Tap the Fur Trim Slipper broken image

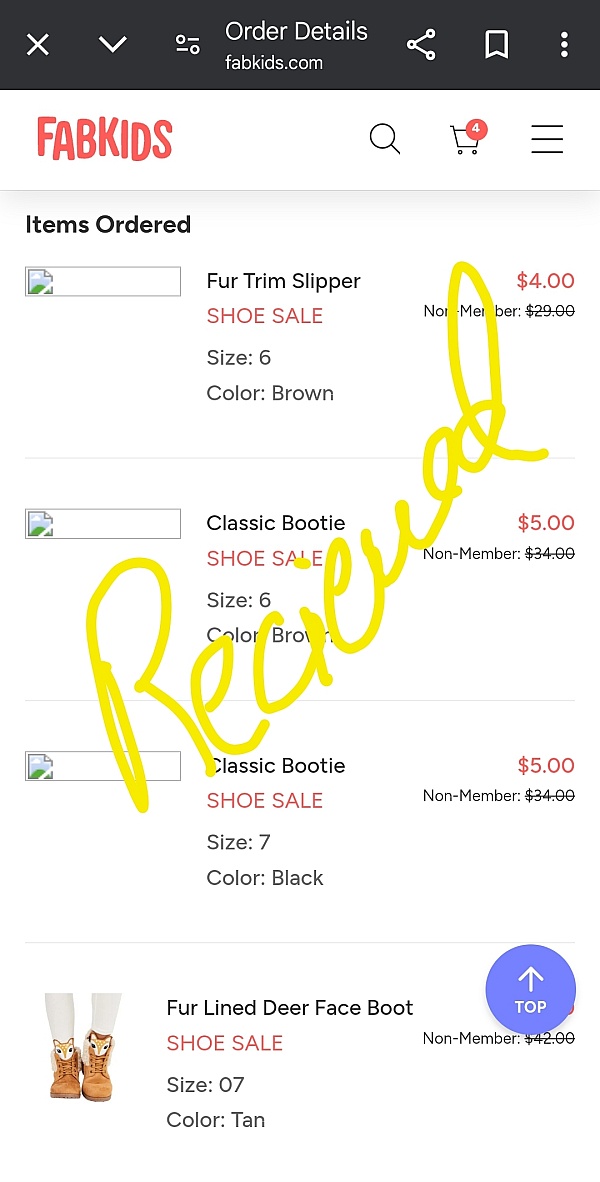[x=103, y=282]
